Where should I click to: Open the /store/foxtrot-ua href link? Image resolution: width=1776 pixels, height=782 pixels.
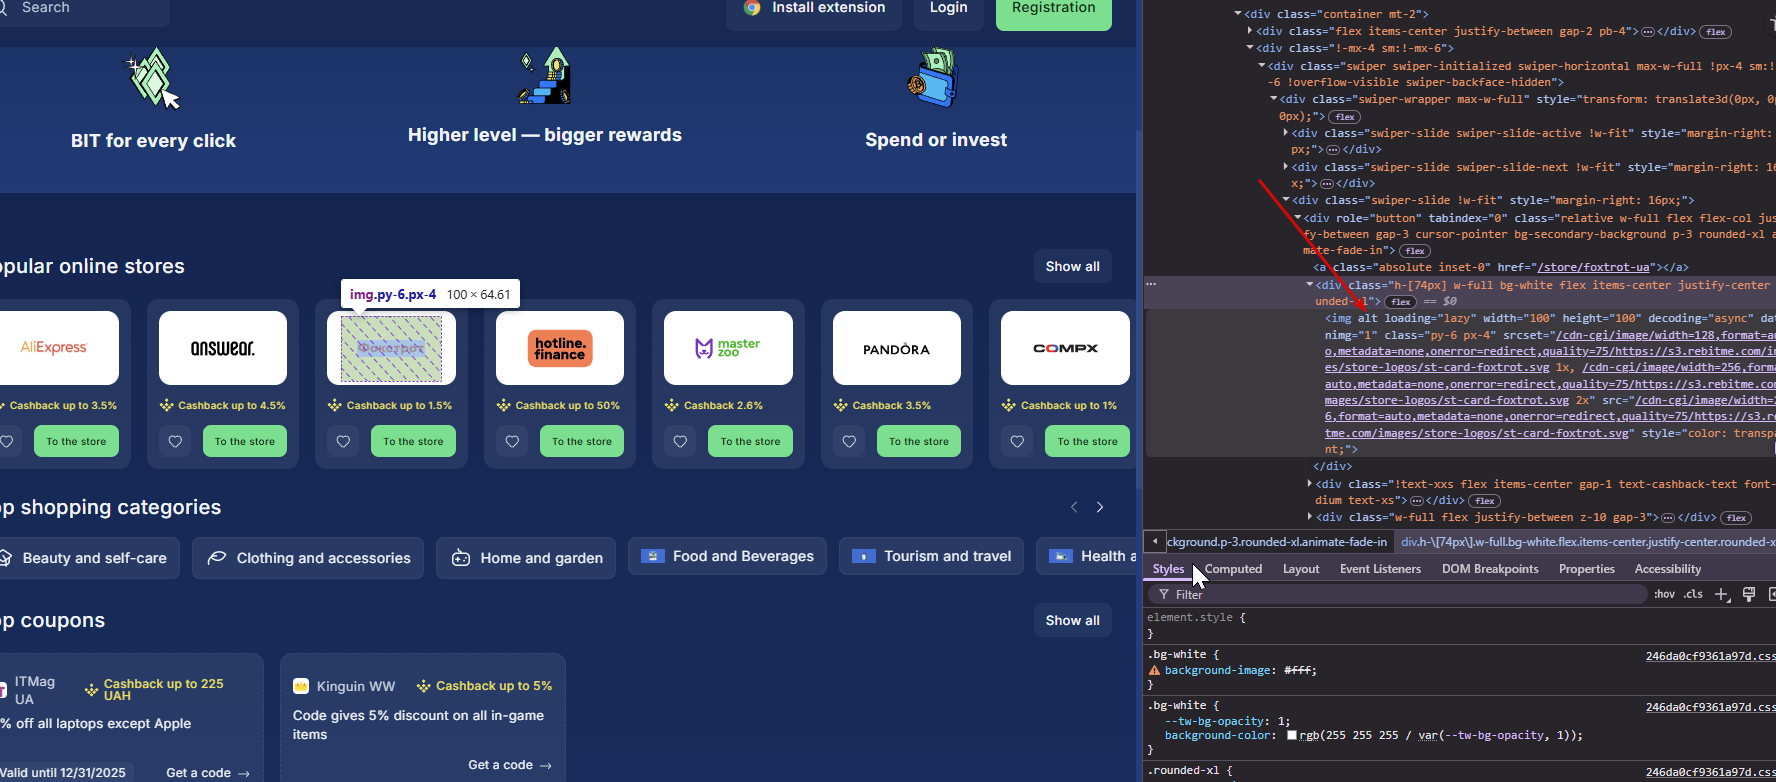point(1593,267)
